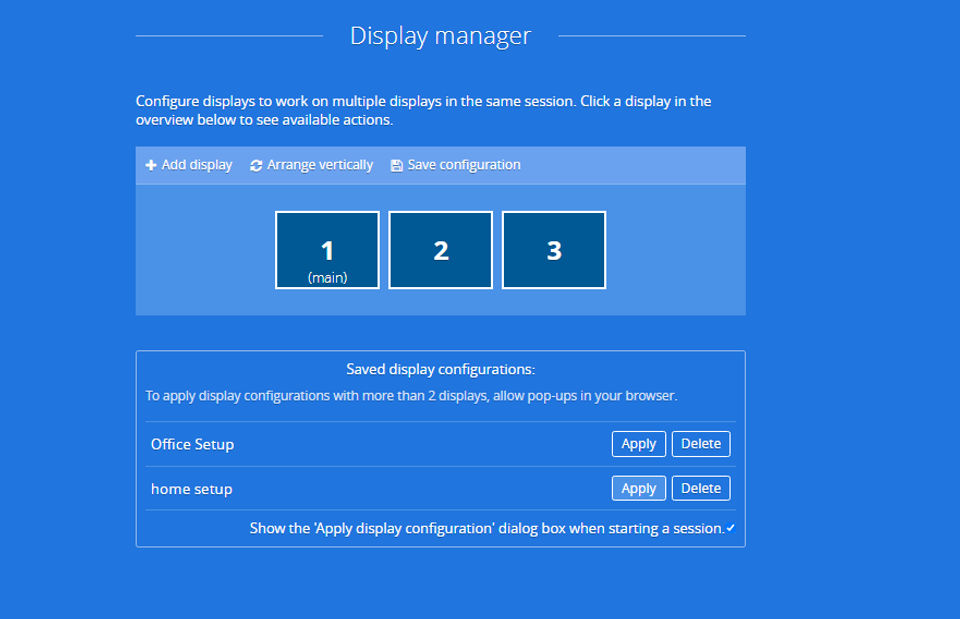Select display 1 (main) thumbnail
The image size is (960, 619).
[x=328, y=250]
